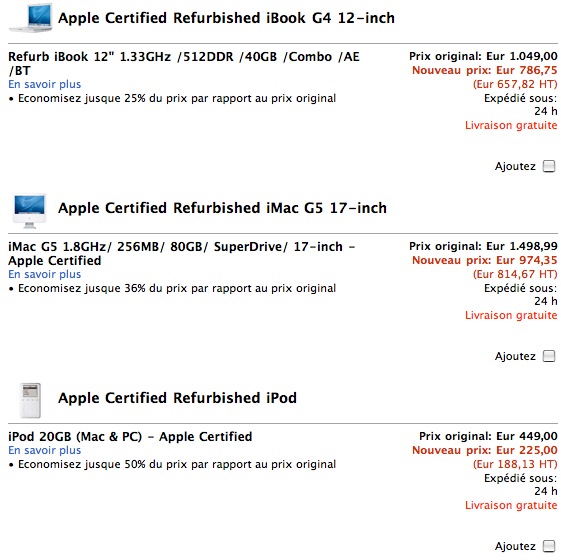Click the refurbished iPod product icon
Viewport: 561px width, 560px height.
click(x=30, y=400)
